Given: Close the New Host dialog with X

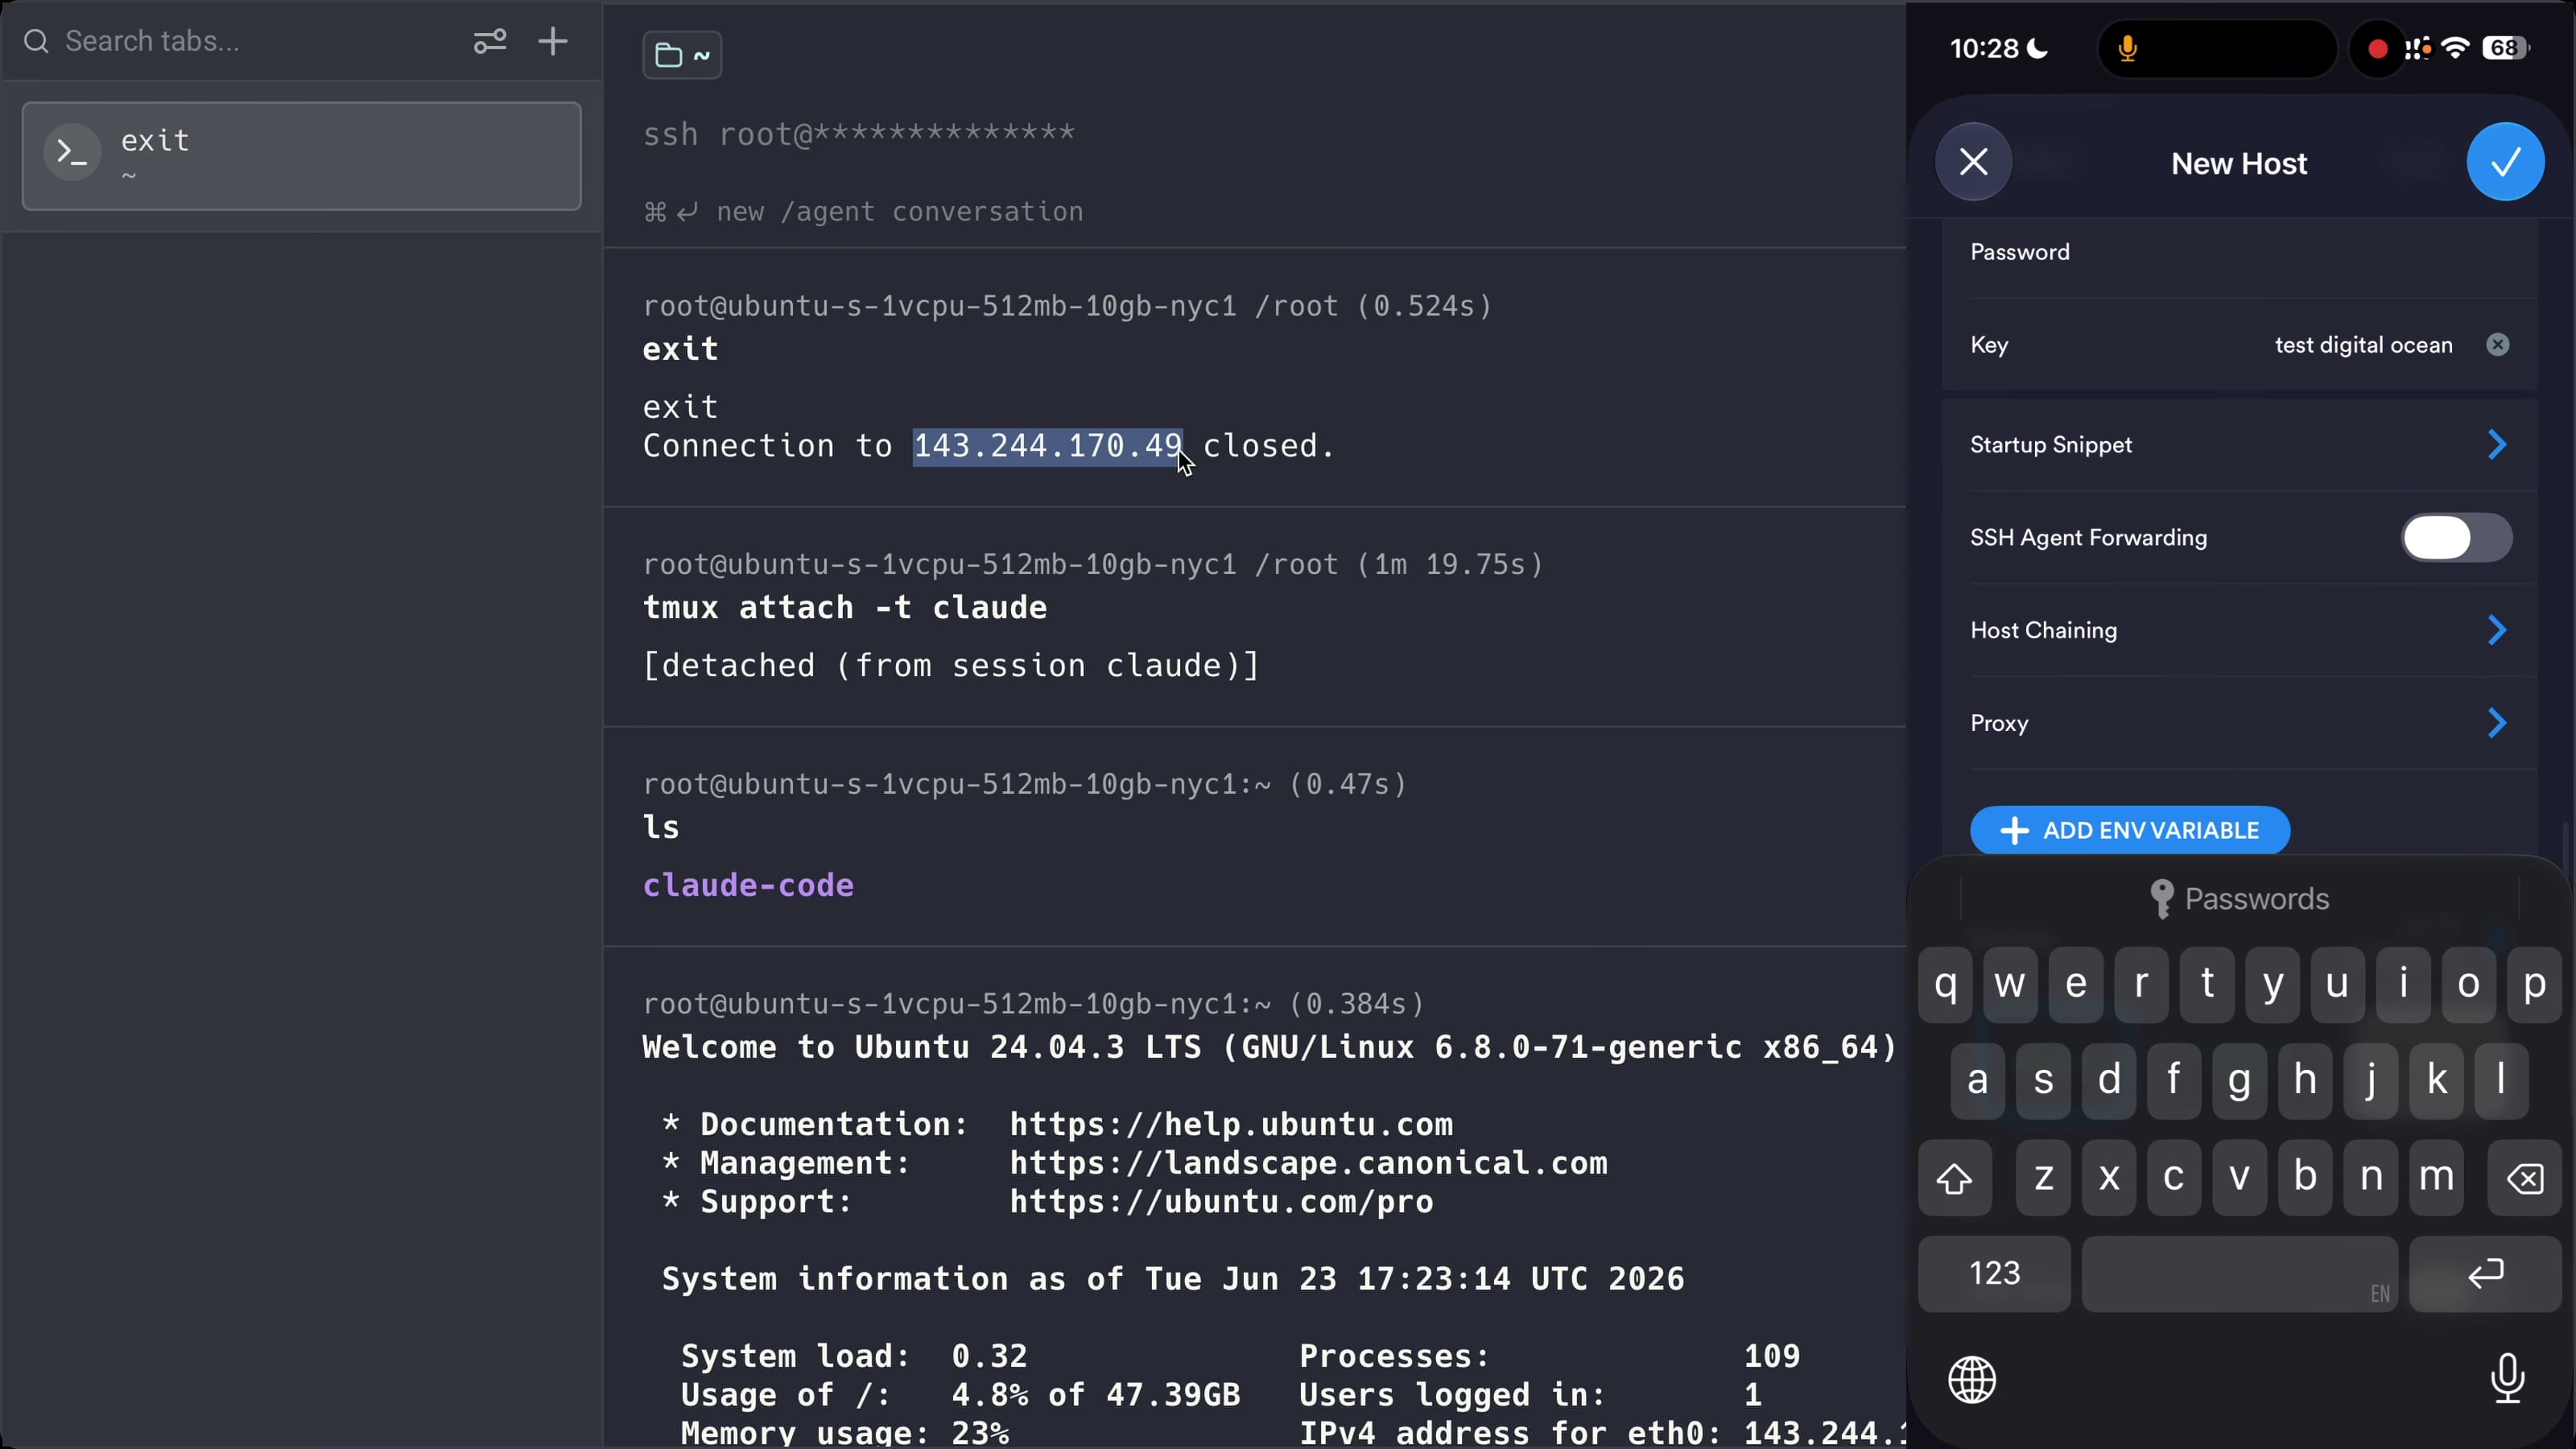Looking at the screenshot, I should coord(1973,162).
